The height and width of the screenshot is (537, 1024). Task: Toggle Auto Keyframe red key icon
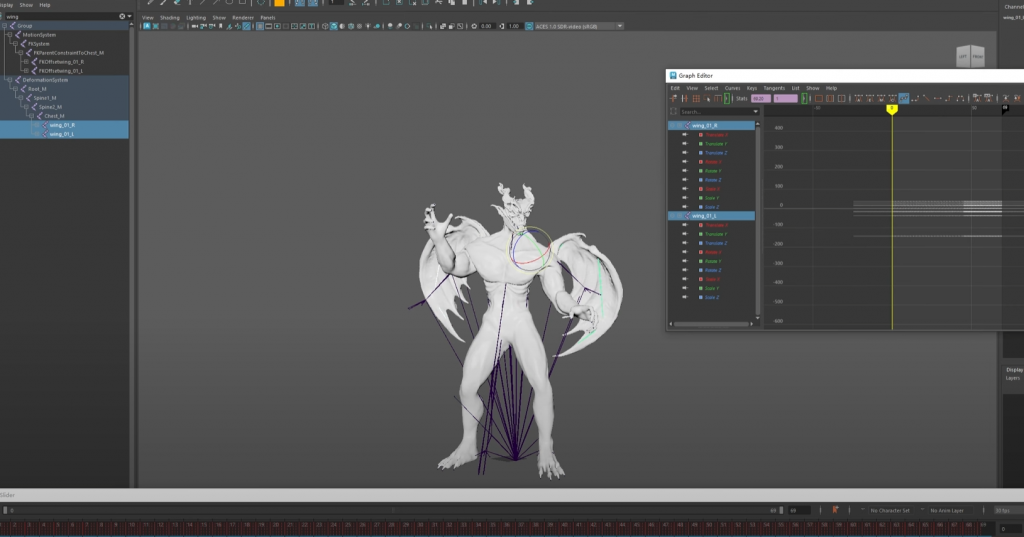(835, 510)
